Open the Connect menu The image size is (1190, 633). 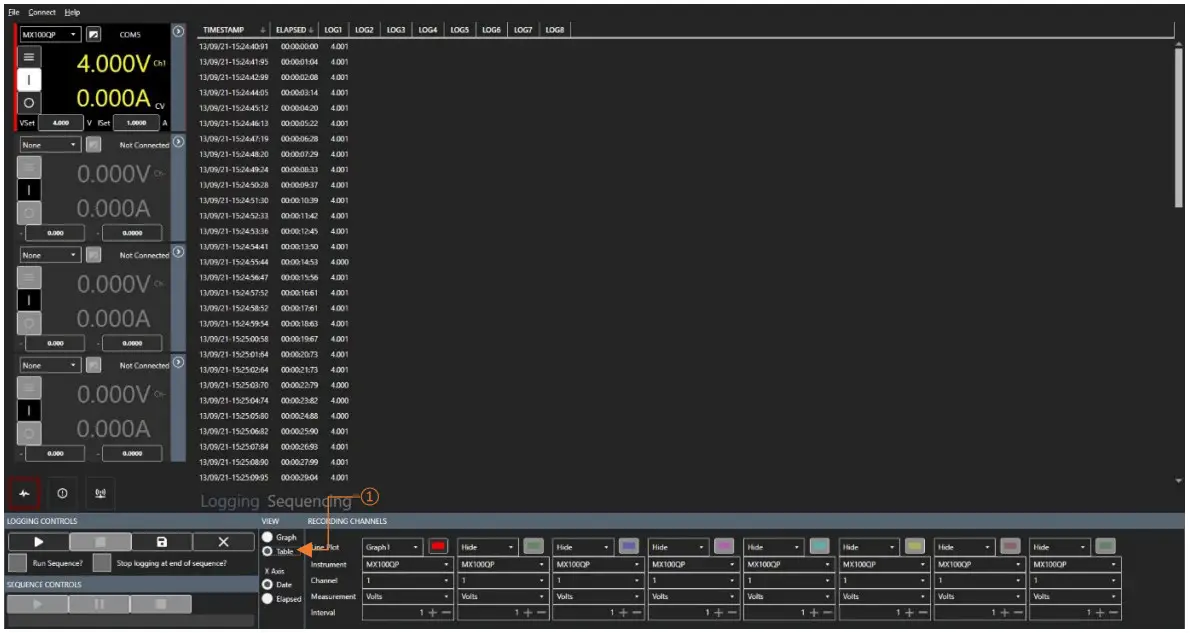pos(40,13)
